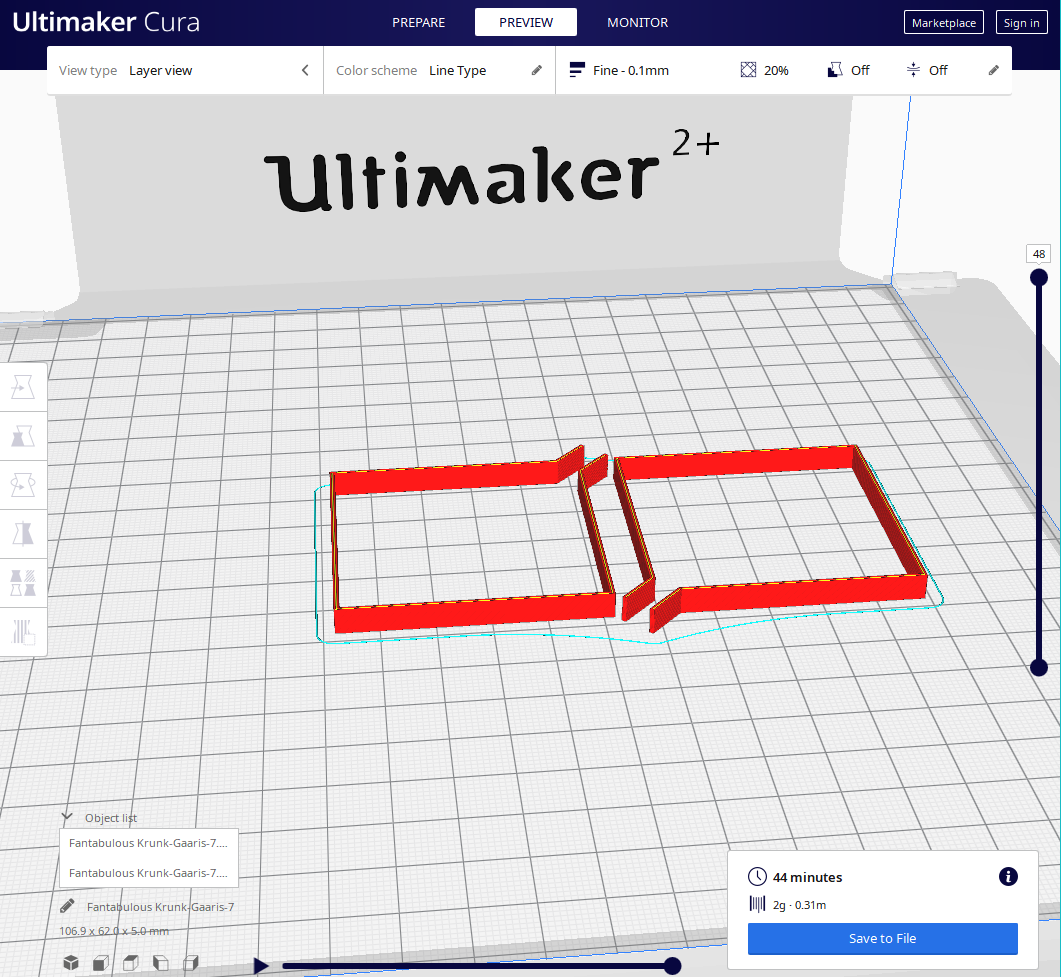Image resolution: width=1061 pixels, height=977 pixels.
Task: Click the filament spool material icon
Action: tap(757, 904)
